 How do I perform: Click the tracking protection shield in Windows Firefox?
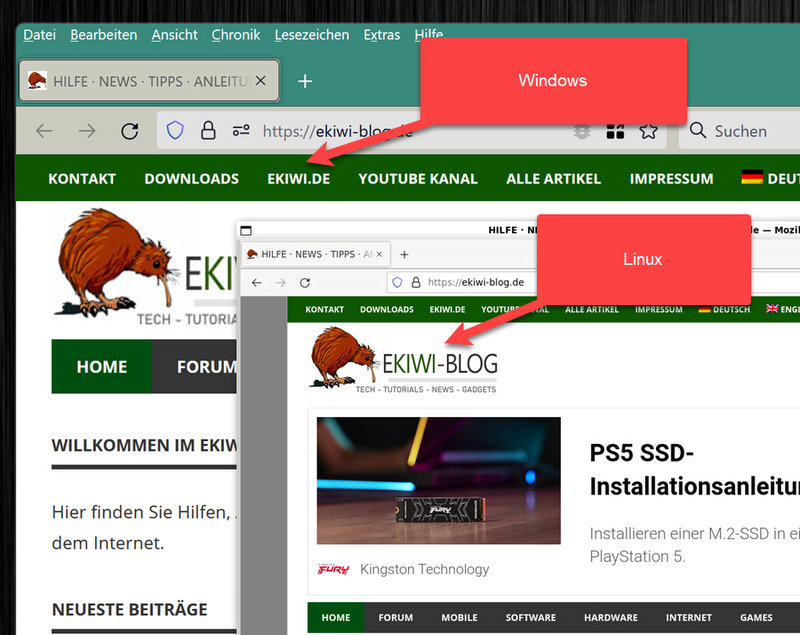pos(175,131)
